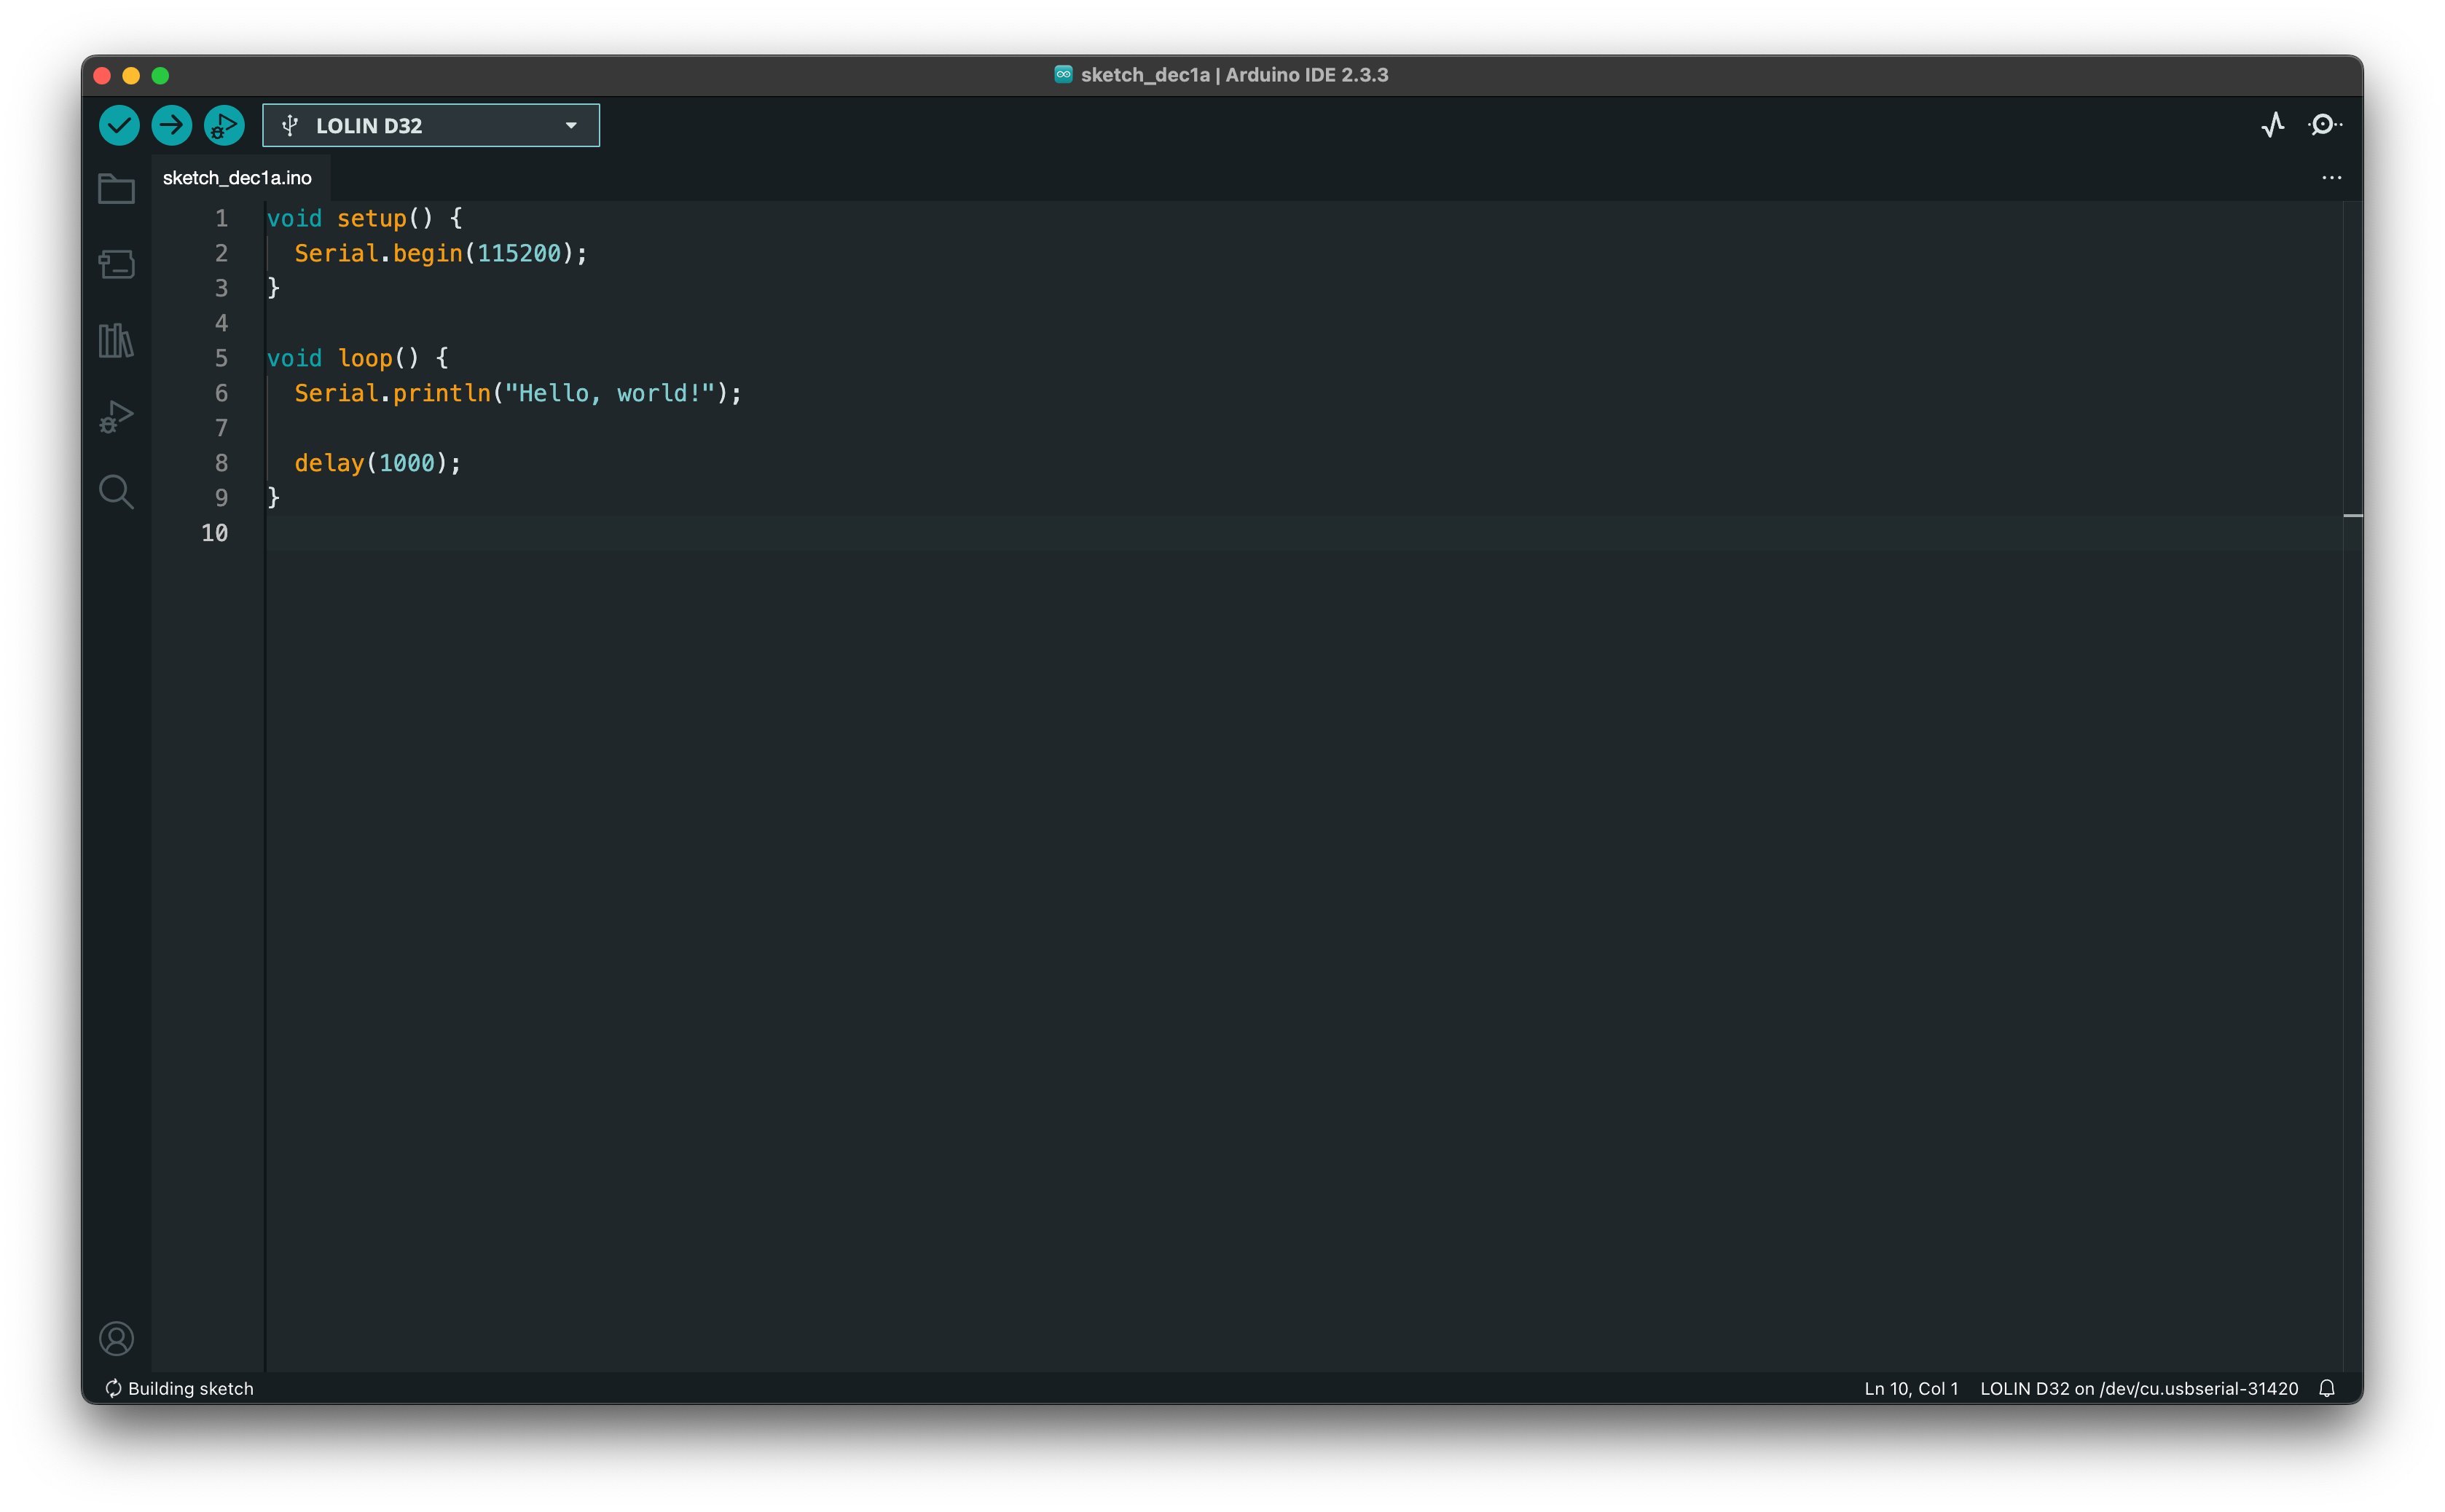This screenshot has width=2445, height=1512.
Task: Click line number 10 in gutter
Action: [x=214, y=533]
